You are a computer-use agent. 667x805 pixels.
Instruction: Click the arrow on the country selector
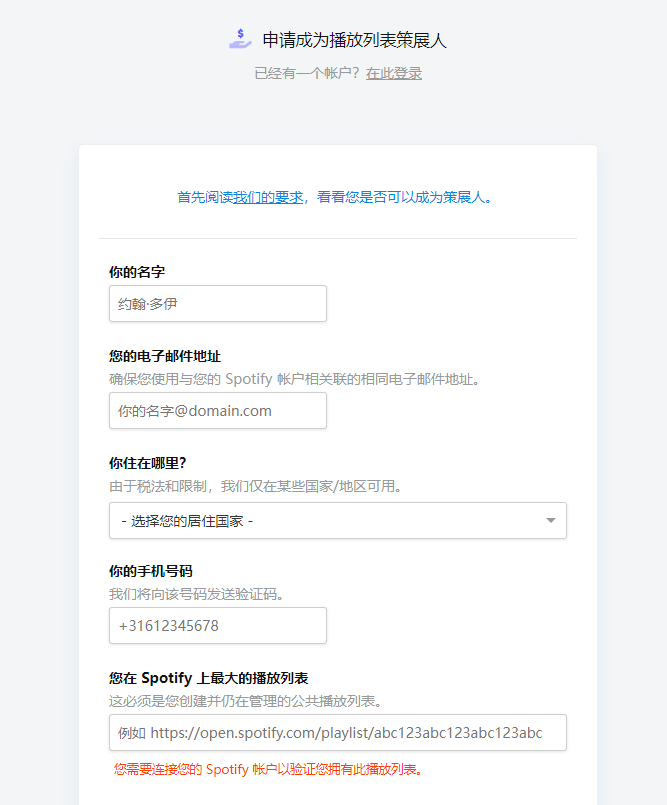(x=550, y=521)
